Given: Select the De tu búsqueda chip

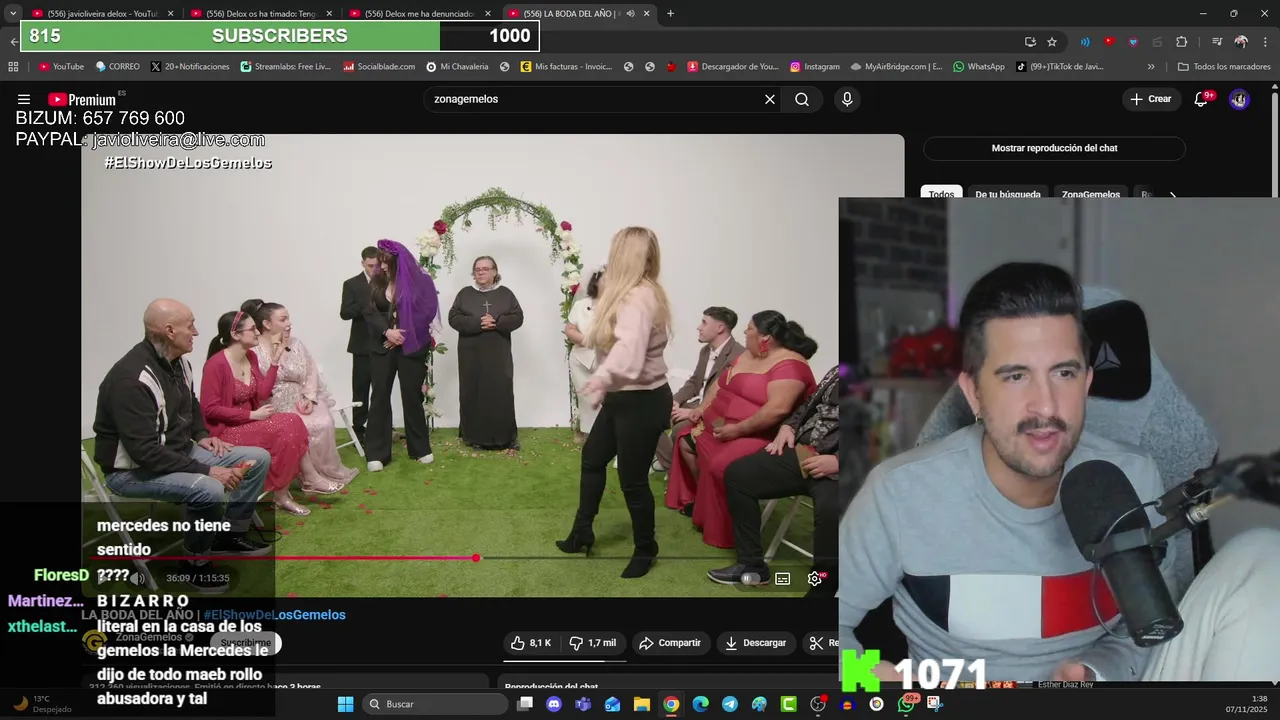Looking at the screenshot, I should click(x=1008, y=194).
